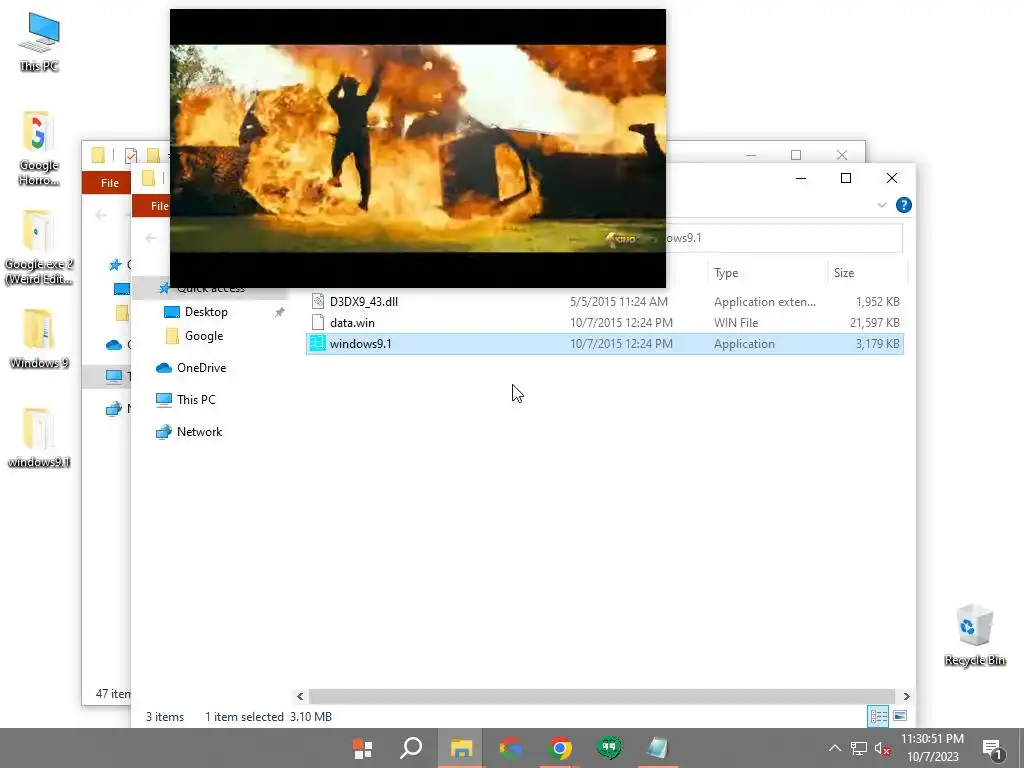Open Explorer help question mark icon
This screenshot has height=768, width=1024.
(x=904, y=205)
